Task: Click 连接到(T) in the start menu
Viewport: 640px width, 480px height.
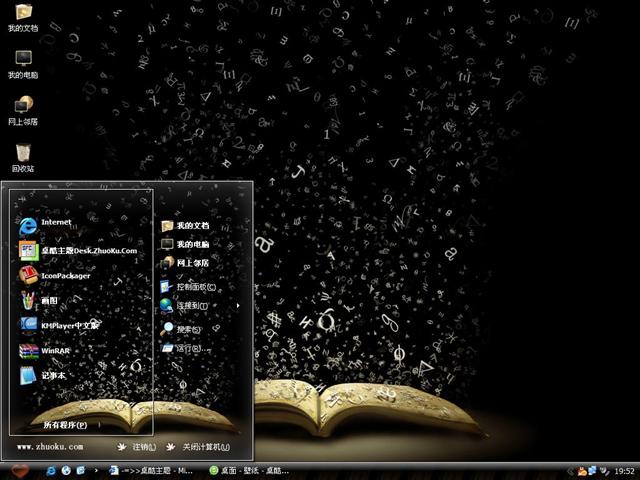Action: click(x=184, y=305)
